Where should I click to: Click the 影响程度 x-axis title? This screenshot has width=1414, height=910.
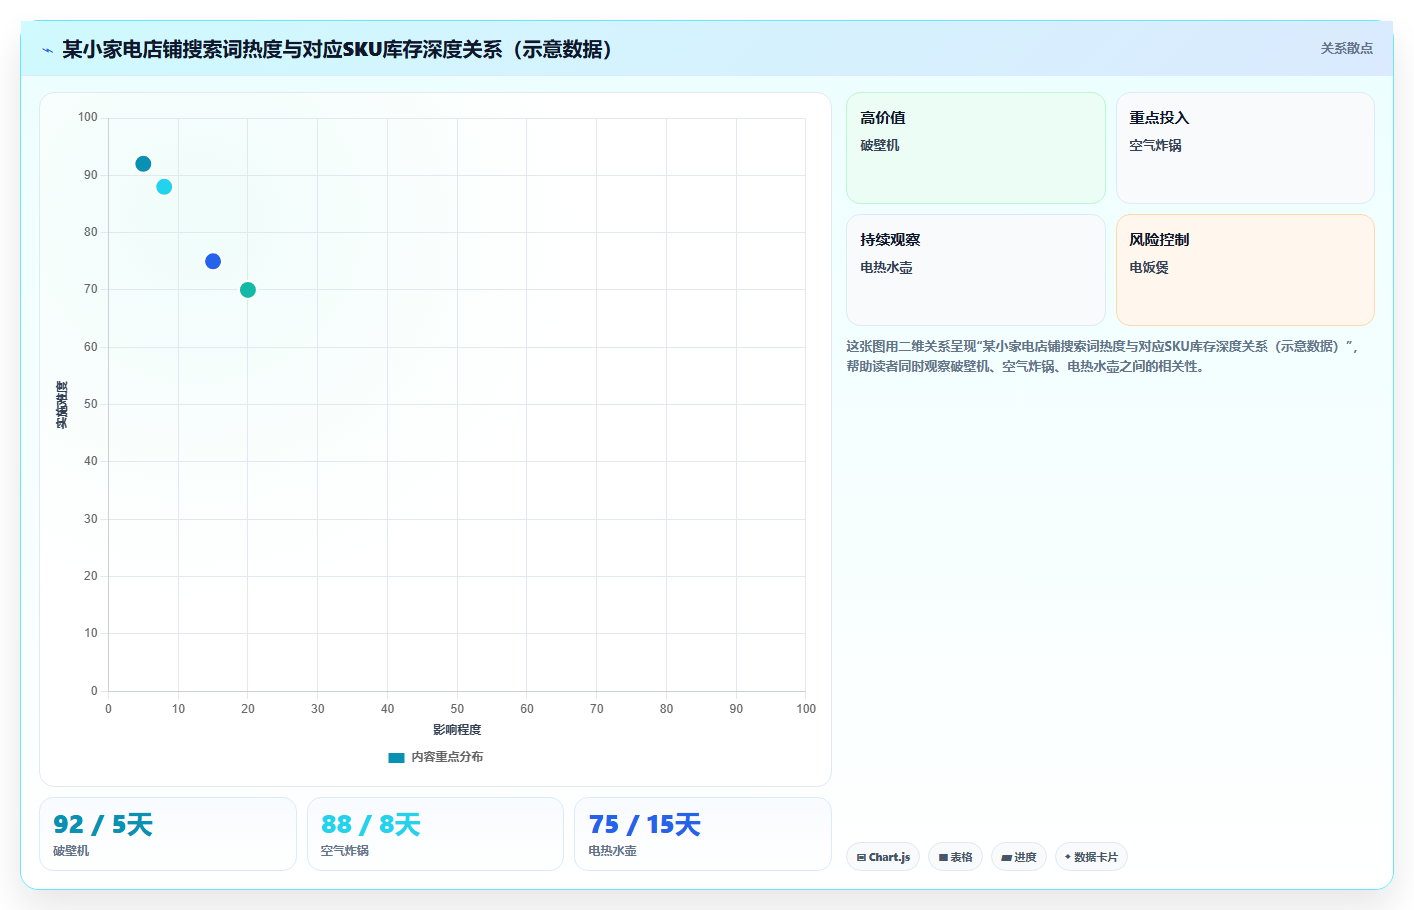pos(457,730)
